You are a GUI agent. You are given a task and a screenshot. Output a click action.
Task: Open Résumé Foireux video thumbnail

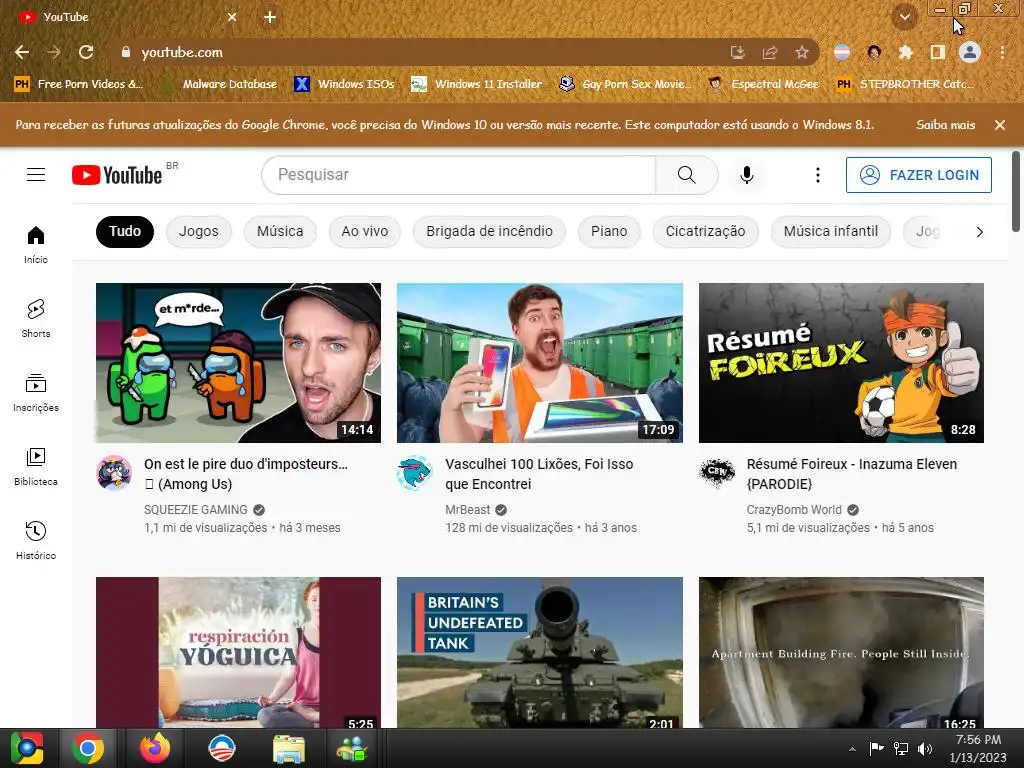tap(841, 363)
